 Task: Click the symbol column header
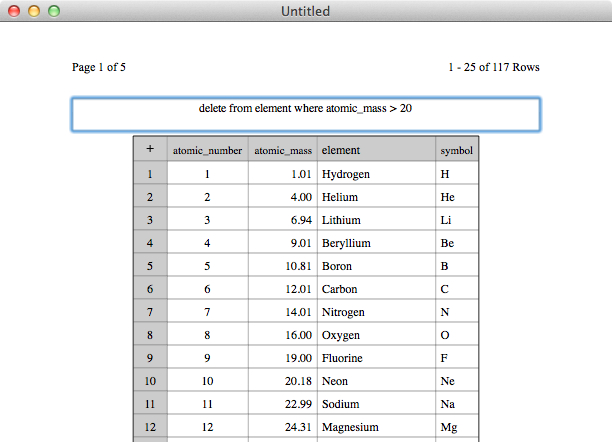457,151
